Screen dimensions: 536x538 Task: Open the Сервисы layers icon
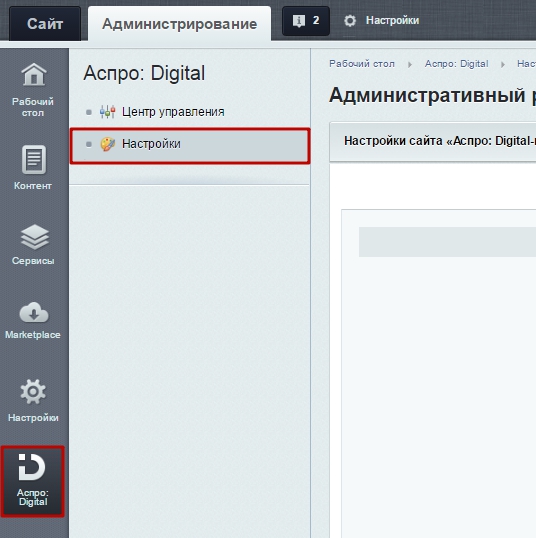tap(34, 237)
